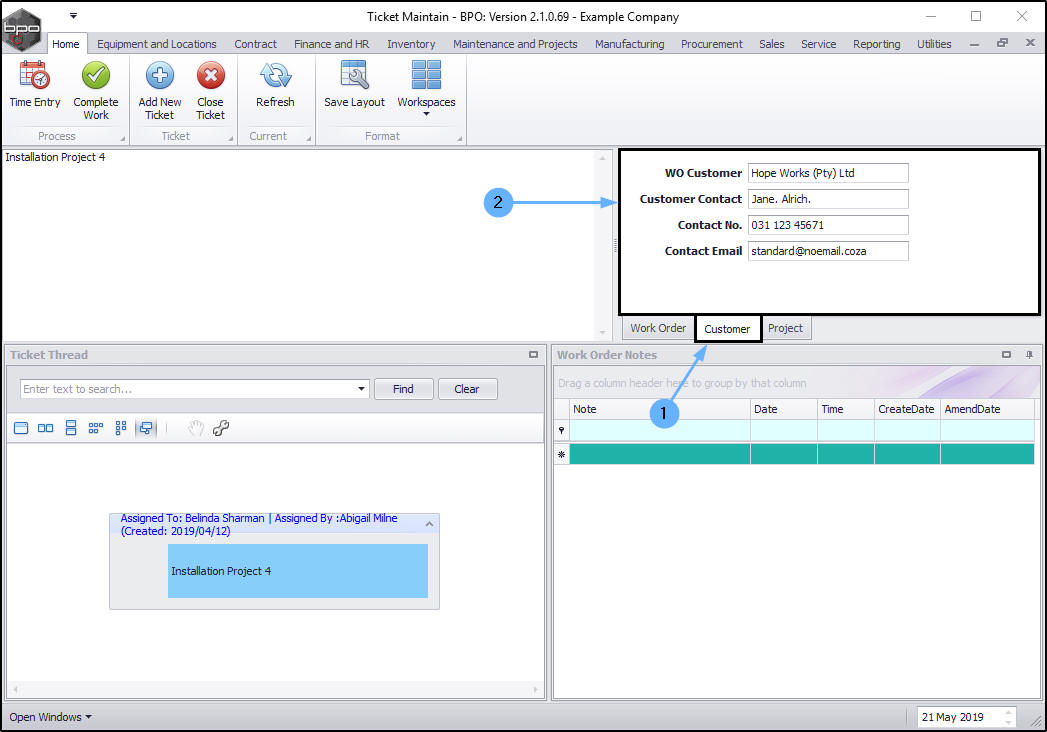Increase the date with the up spinner
The width and height of the screenshot is (1047, 732).
tap(1009, 712)
